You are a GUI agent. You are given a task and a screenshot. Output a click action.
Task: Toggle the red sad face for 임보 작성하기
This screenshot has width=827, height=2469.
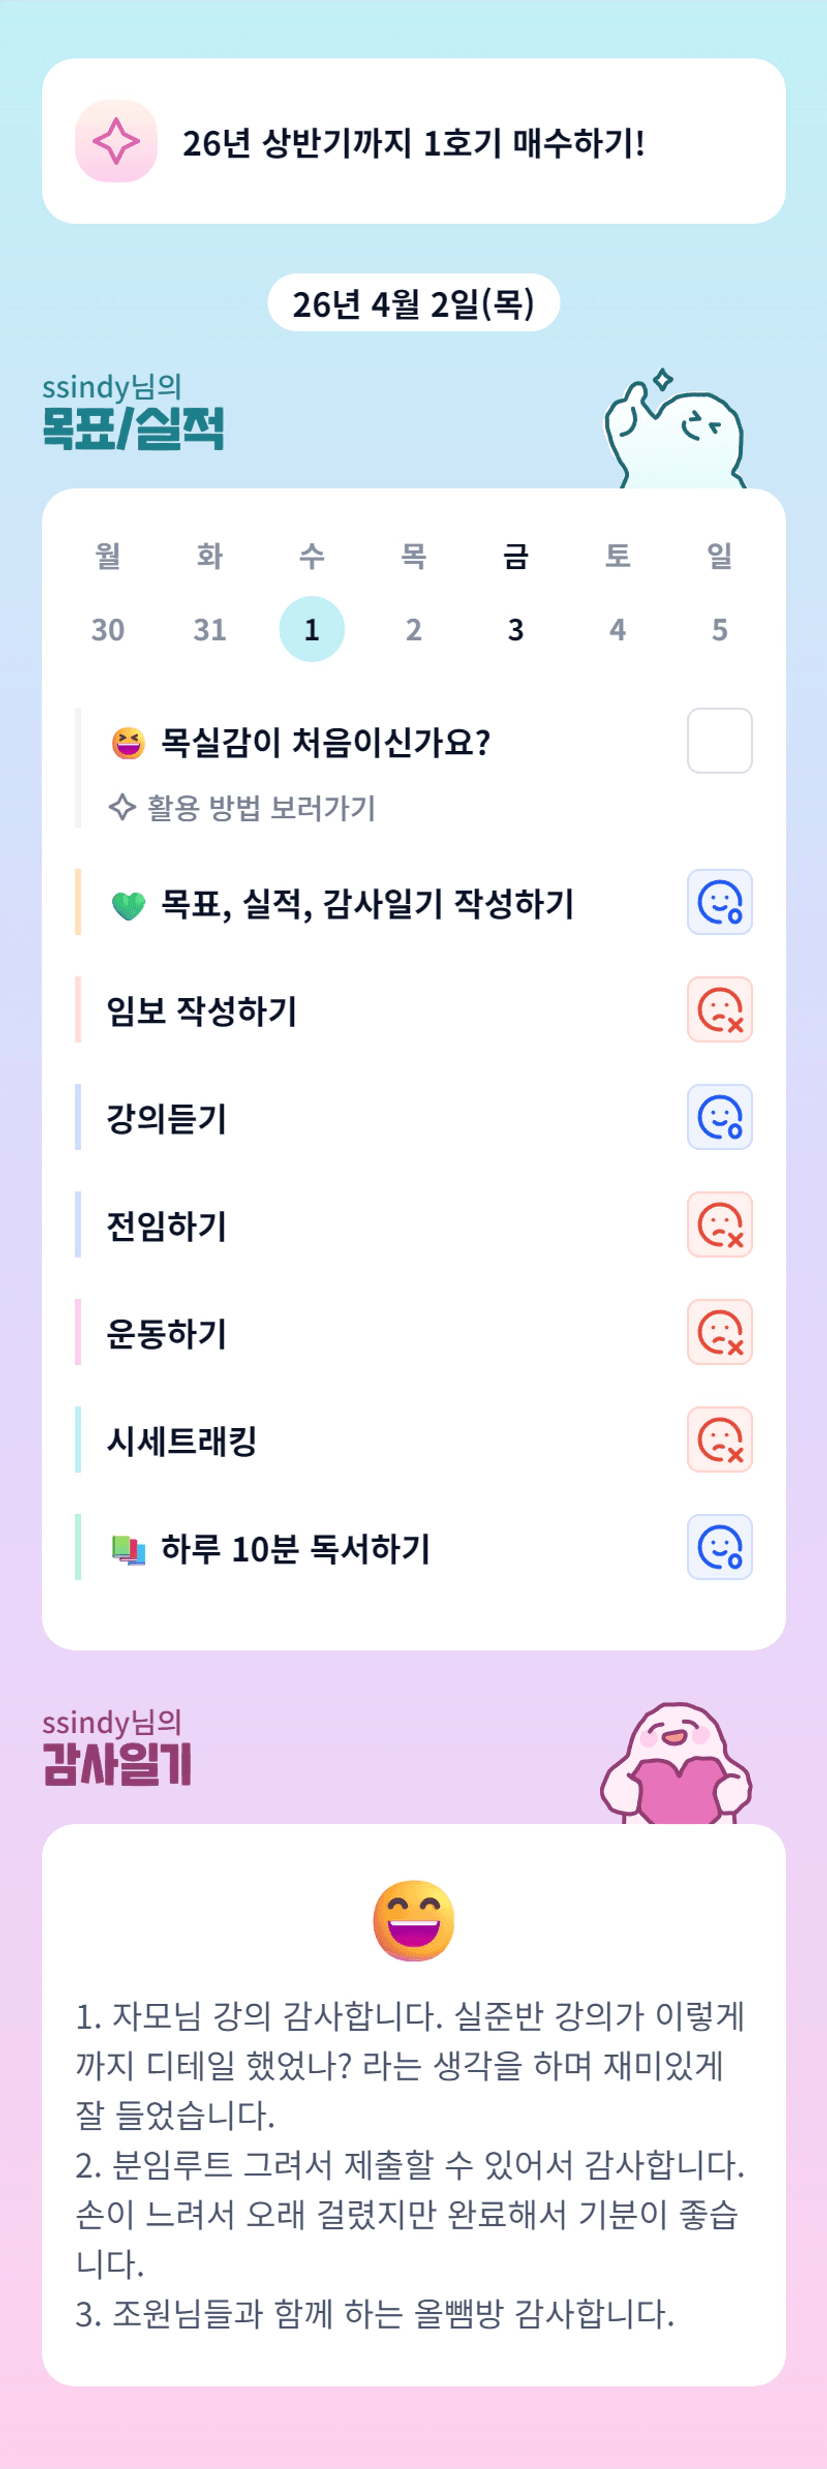719,1010
